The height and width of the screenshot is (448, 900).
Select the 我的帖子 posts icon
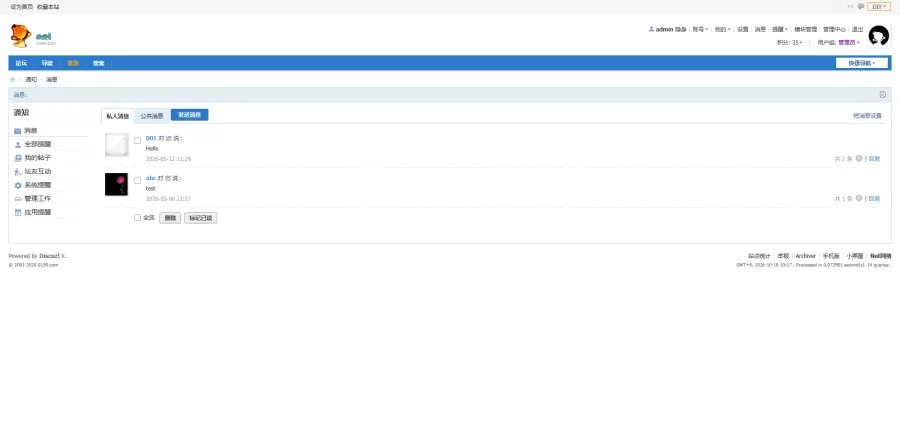(18, 158)
